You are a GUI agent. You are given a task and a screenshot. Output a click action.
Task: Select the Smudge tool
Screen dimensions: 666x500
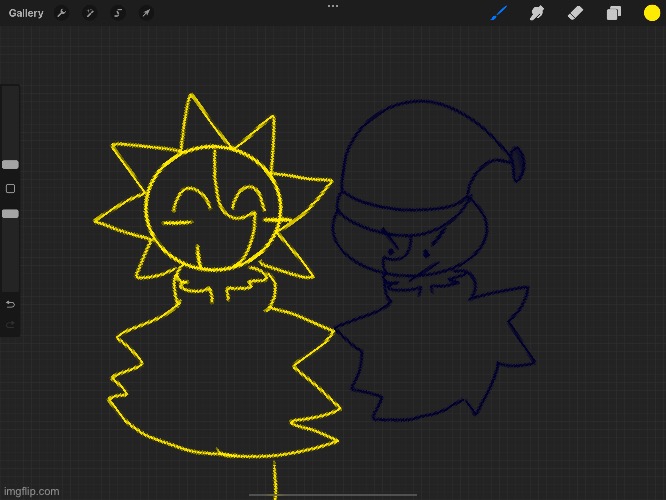coord(537,13)
